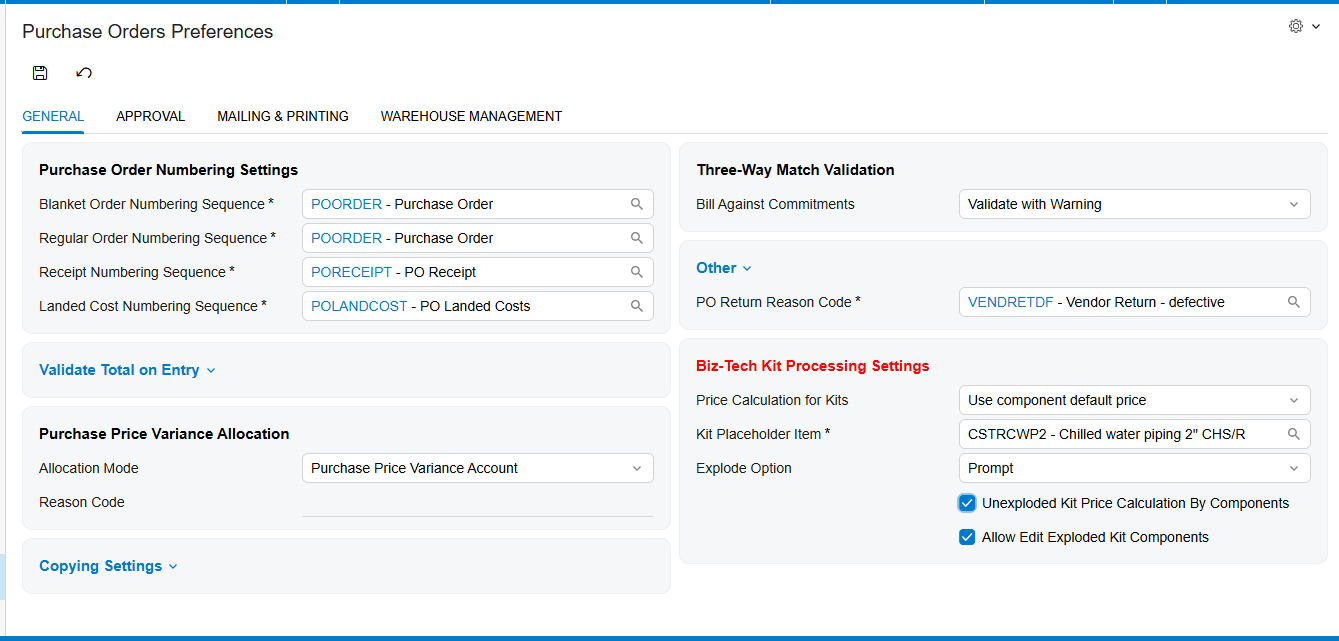Collapse the Other section
The height and width of the screenshot is (641, 1339).
[x=724, y=268]
